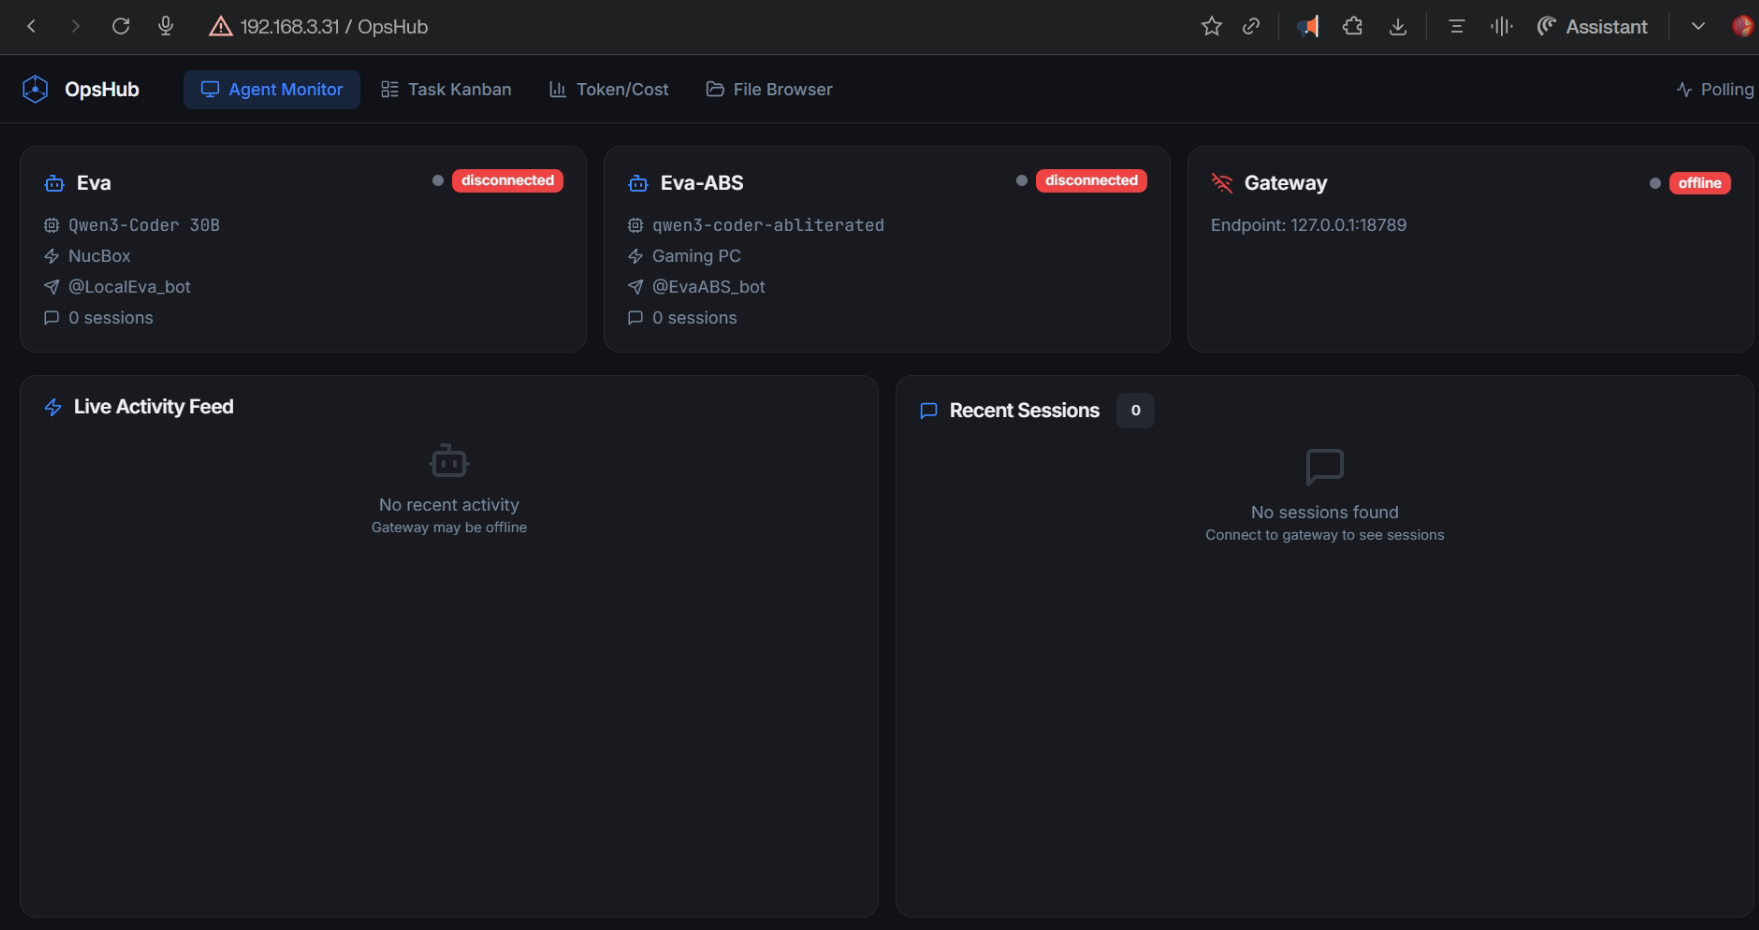1759x930 pixels.
Task: Open the File Browser tab
Action: click(x=769, y=89)
